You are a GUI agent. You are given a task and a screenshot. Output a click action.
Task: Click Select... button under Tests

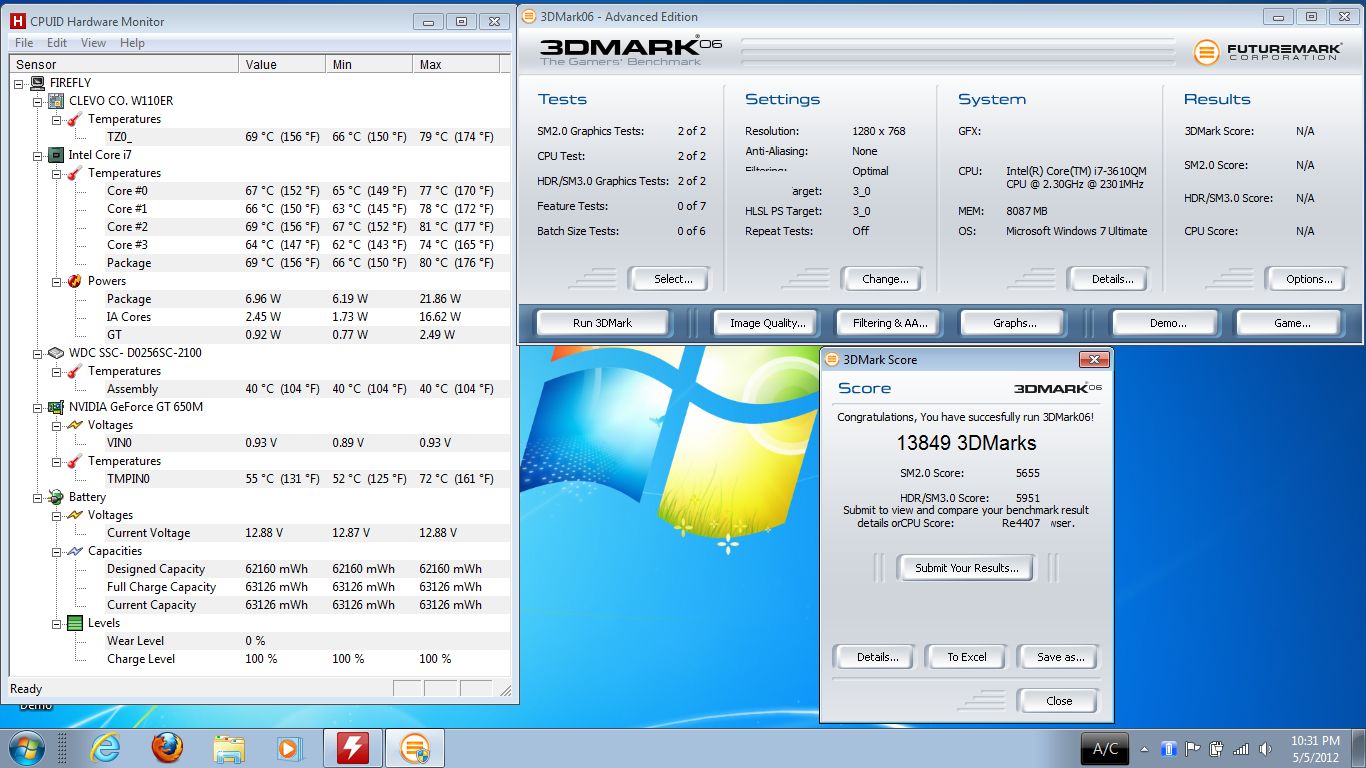coord(669,279)
